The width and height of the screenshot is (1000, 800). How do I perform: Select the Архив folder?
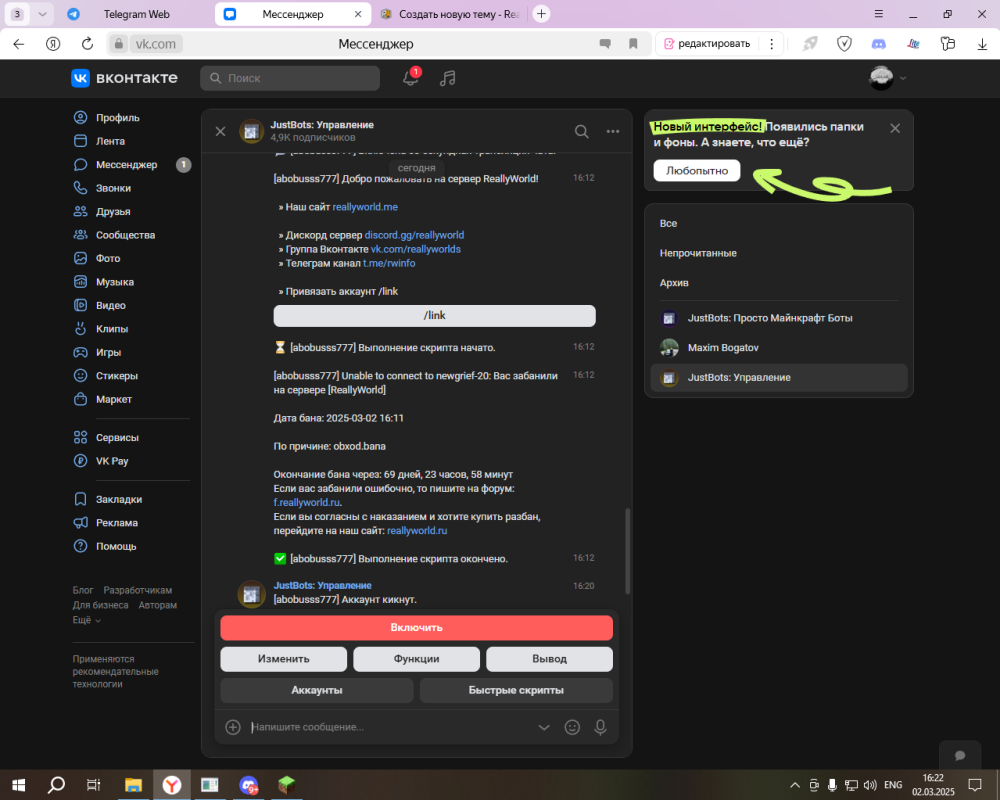(779, 283)
